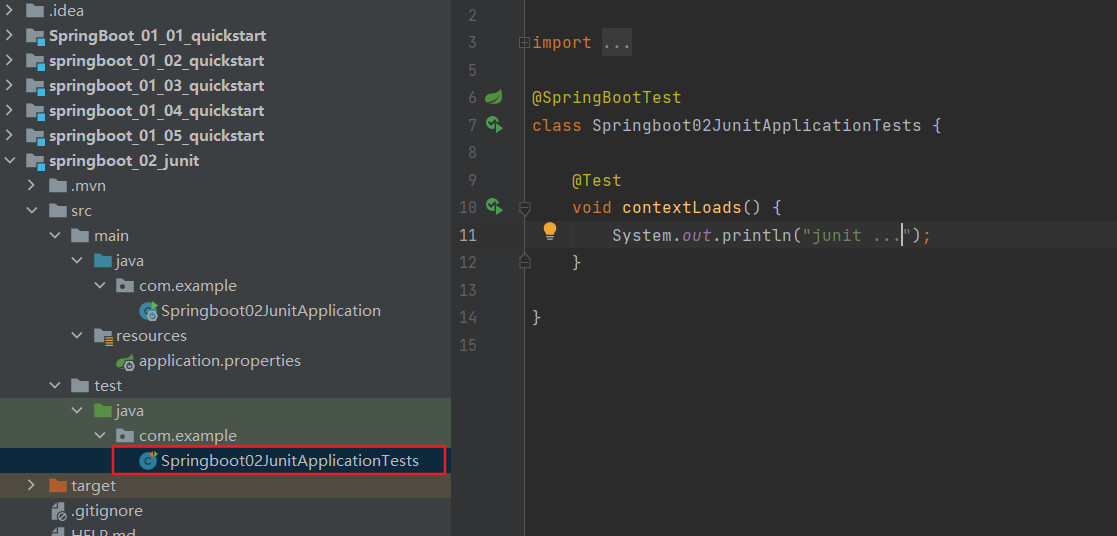Click Spring bean leaf gutter icon line 6
The width and height of the screenshot is (1117, 536).
coord(494,97)
